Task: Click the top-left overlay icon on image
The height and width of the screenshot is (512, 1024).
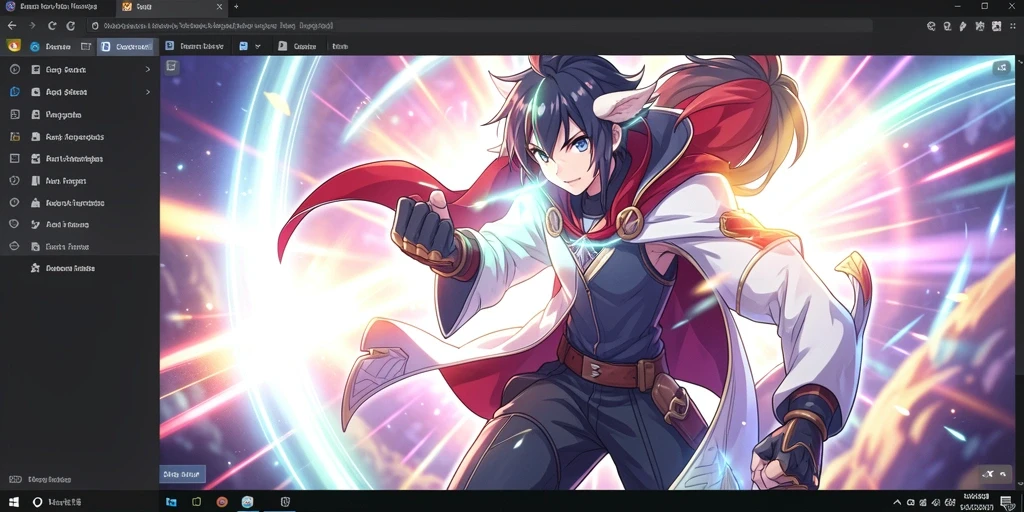Action: (172, 66)
